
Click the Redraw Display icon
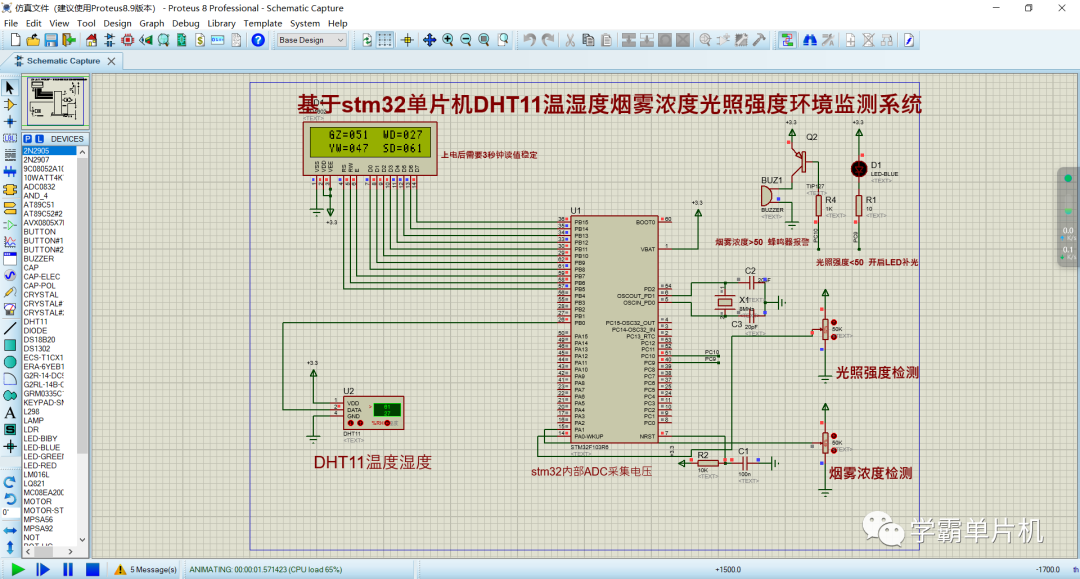(366, 41)
